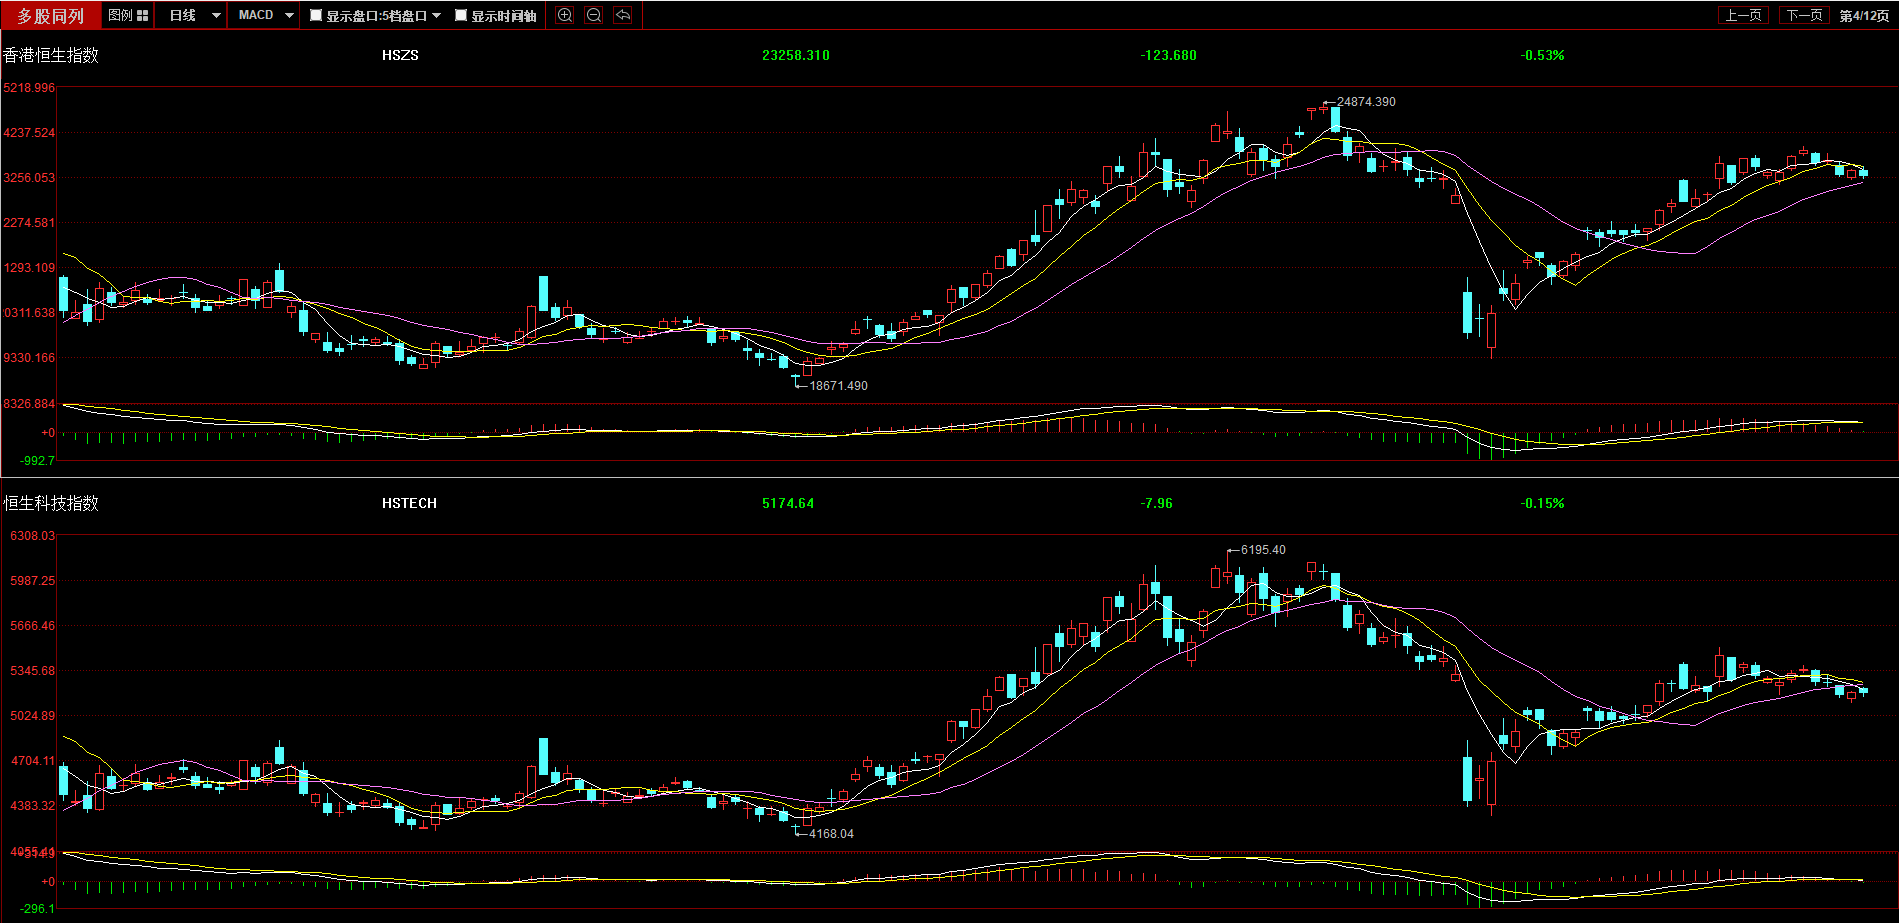This screenshot has height=923, width=1899.
Task: Select the 恒生科技指数 stock name
Action: [51, 503]
